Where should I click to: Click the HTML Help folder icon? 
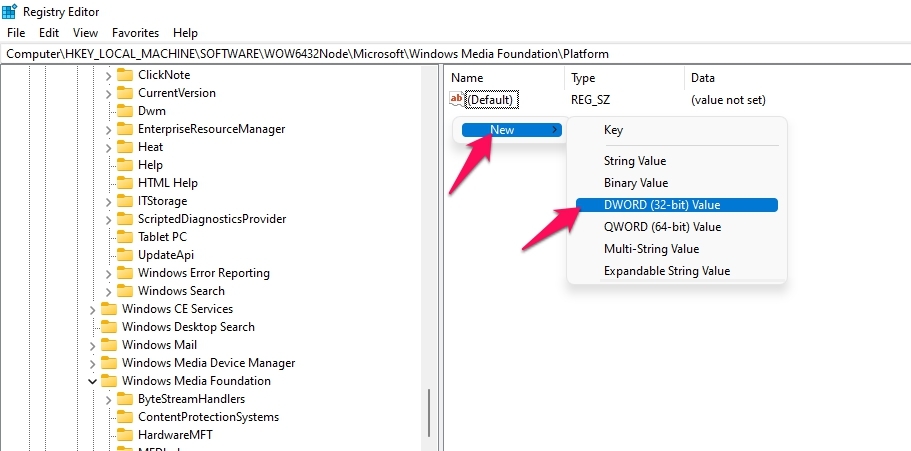pos(125,183)
